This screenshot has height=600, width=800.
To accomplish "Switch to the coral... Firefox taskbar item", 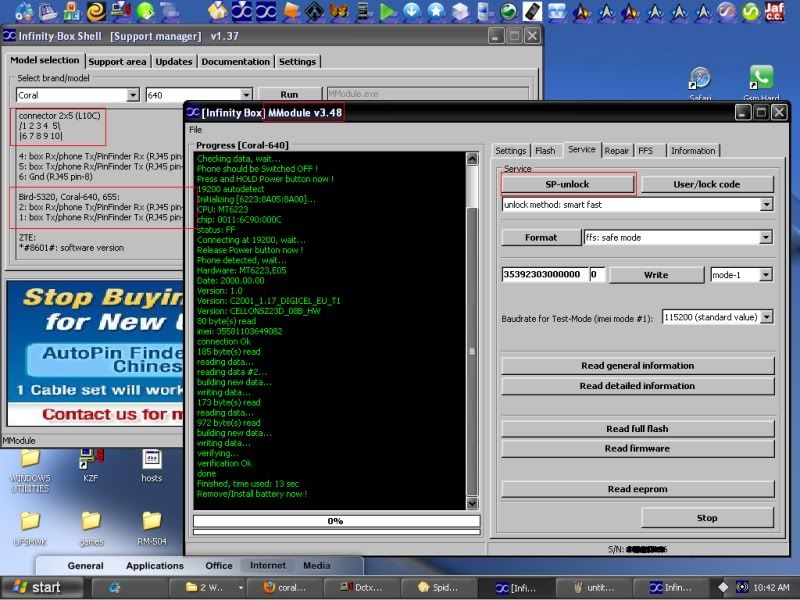I will [x=284, y=587].
